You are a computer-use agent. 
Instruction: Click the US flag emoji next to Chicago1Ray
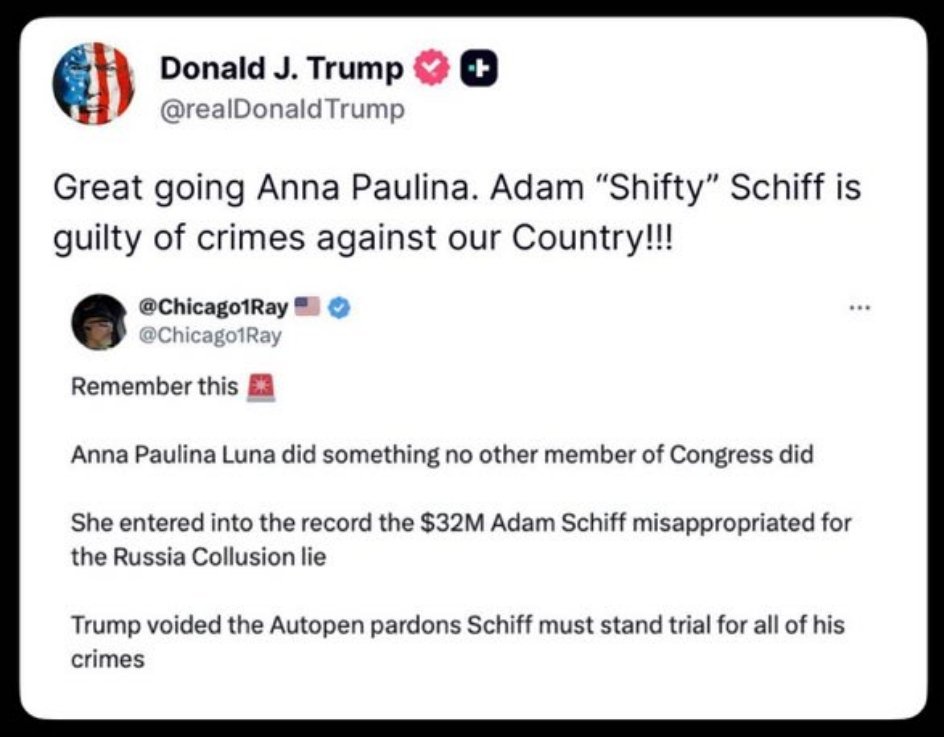tap(307, 309)
